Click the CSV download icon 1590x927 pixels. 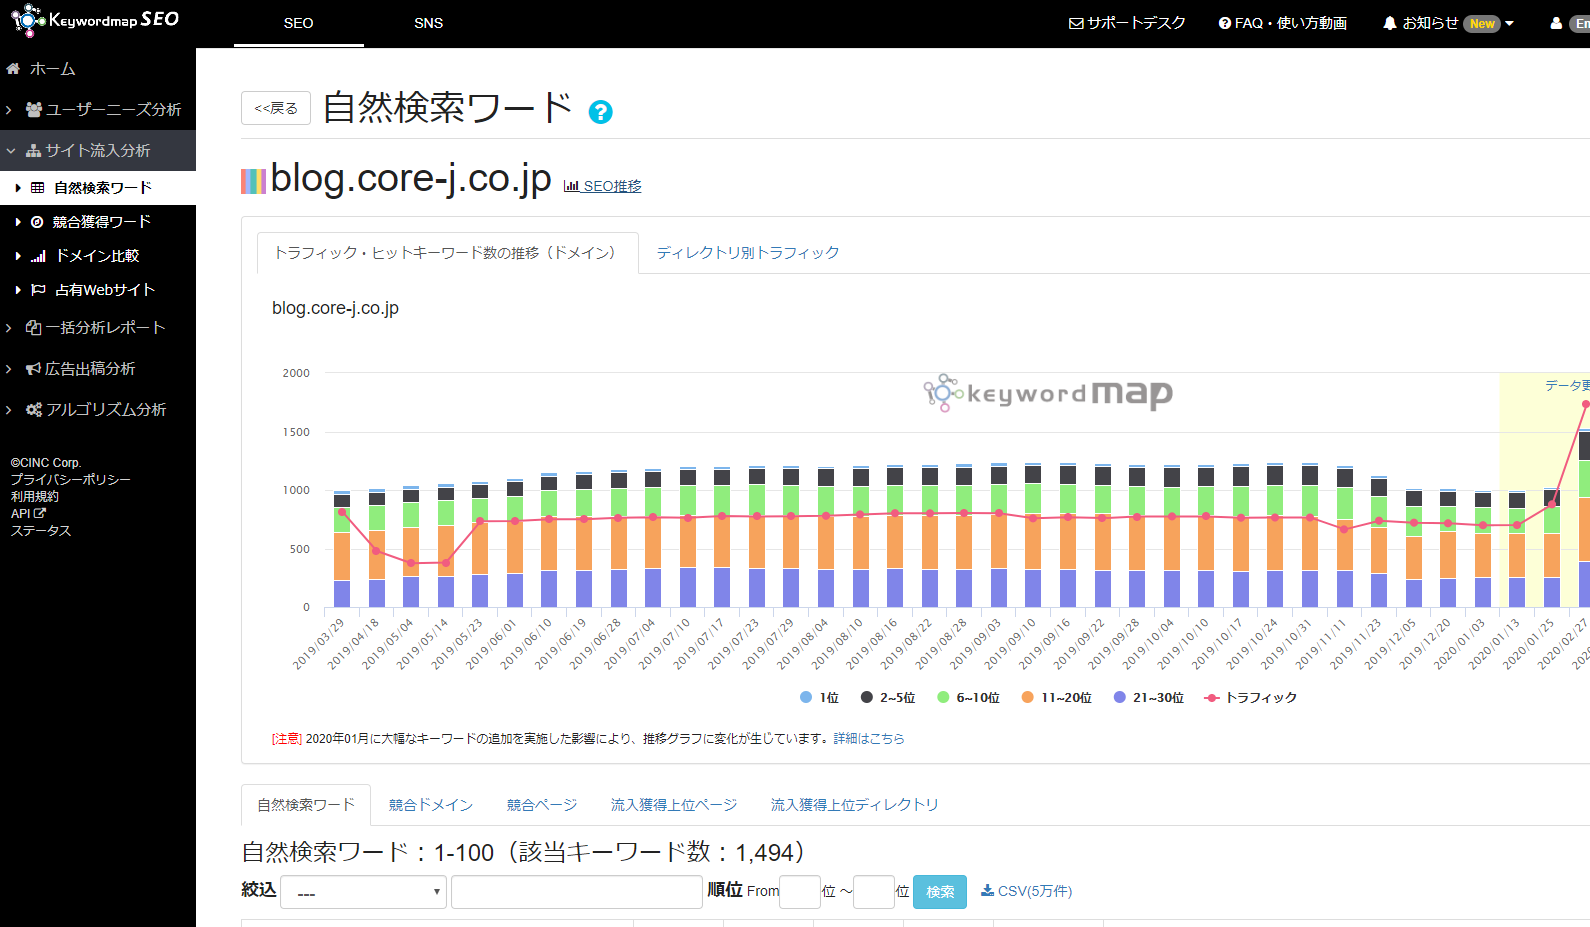click(x=987, y=890)
